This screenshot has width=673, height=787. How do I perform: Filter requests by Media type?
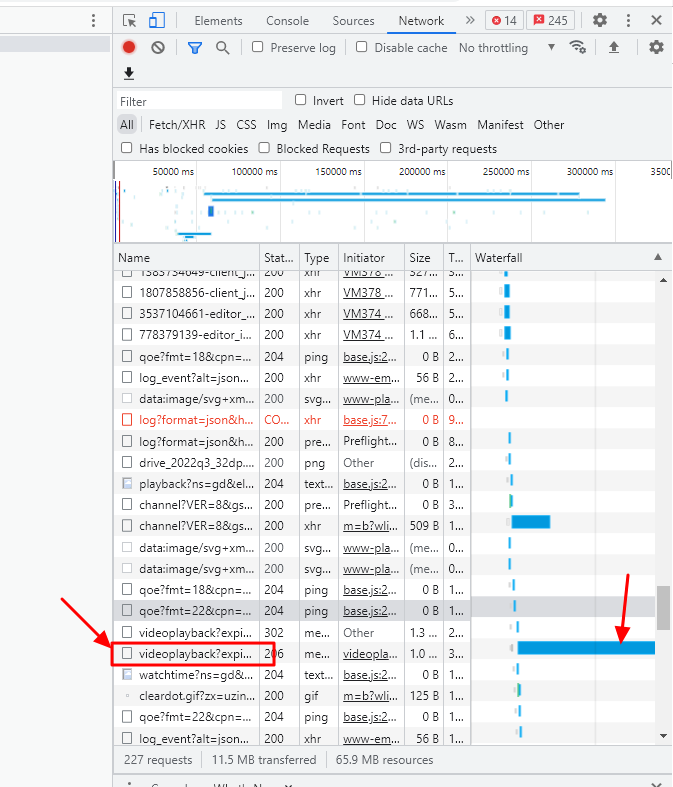click(x=314, y=124)
